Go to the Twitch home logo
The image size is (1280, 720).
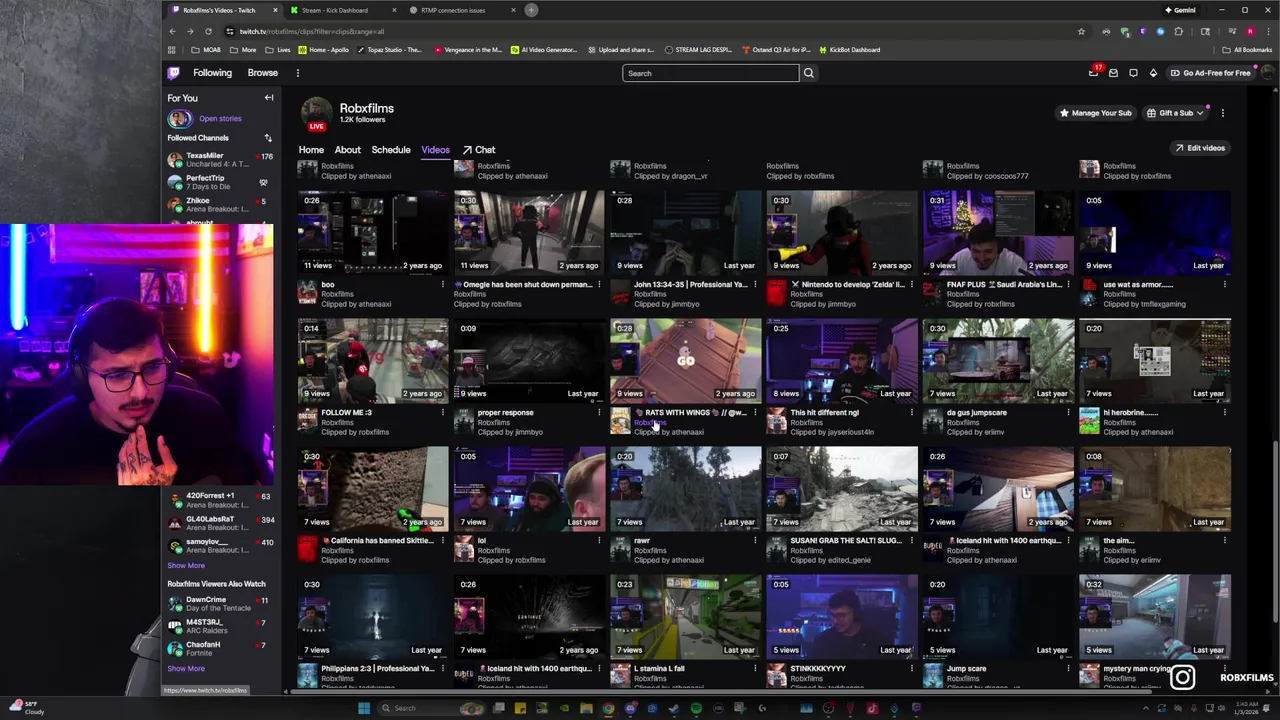(174, 73)
